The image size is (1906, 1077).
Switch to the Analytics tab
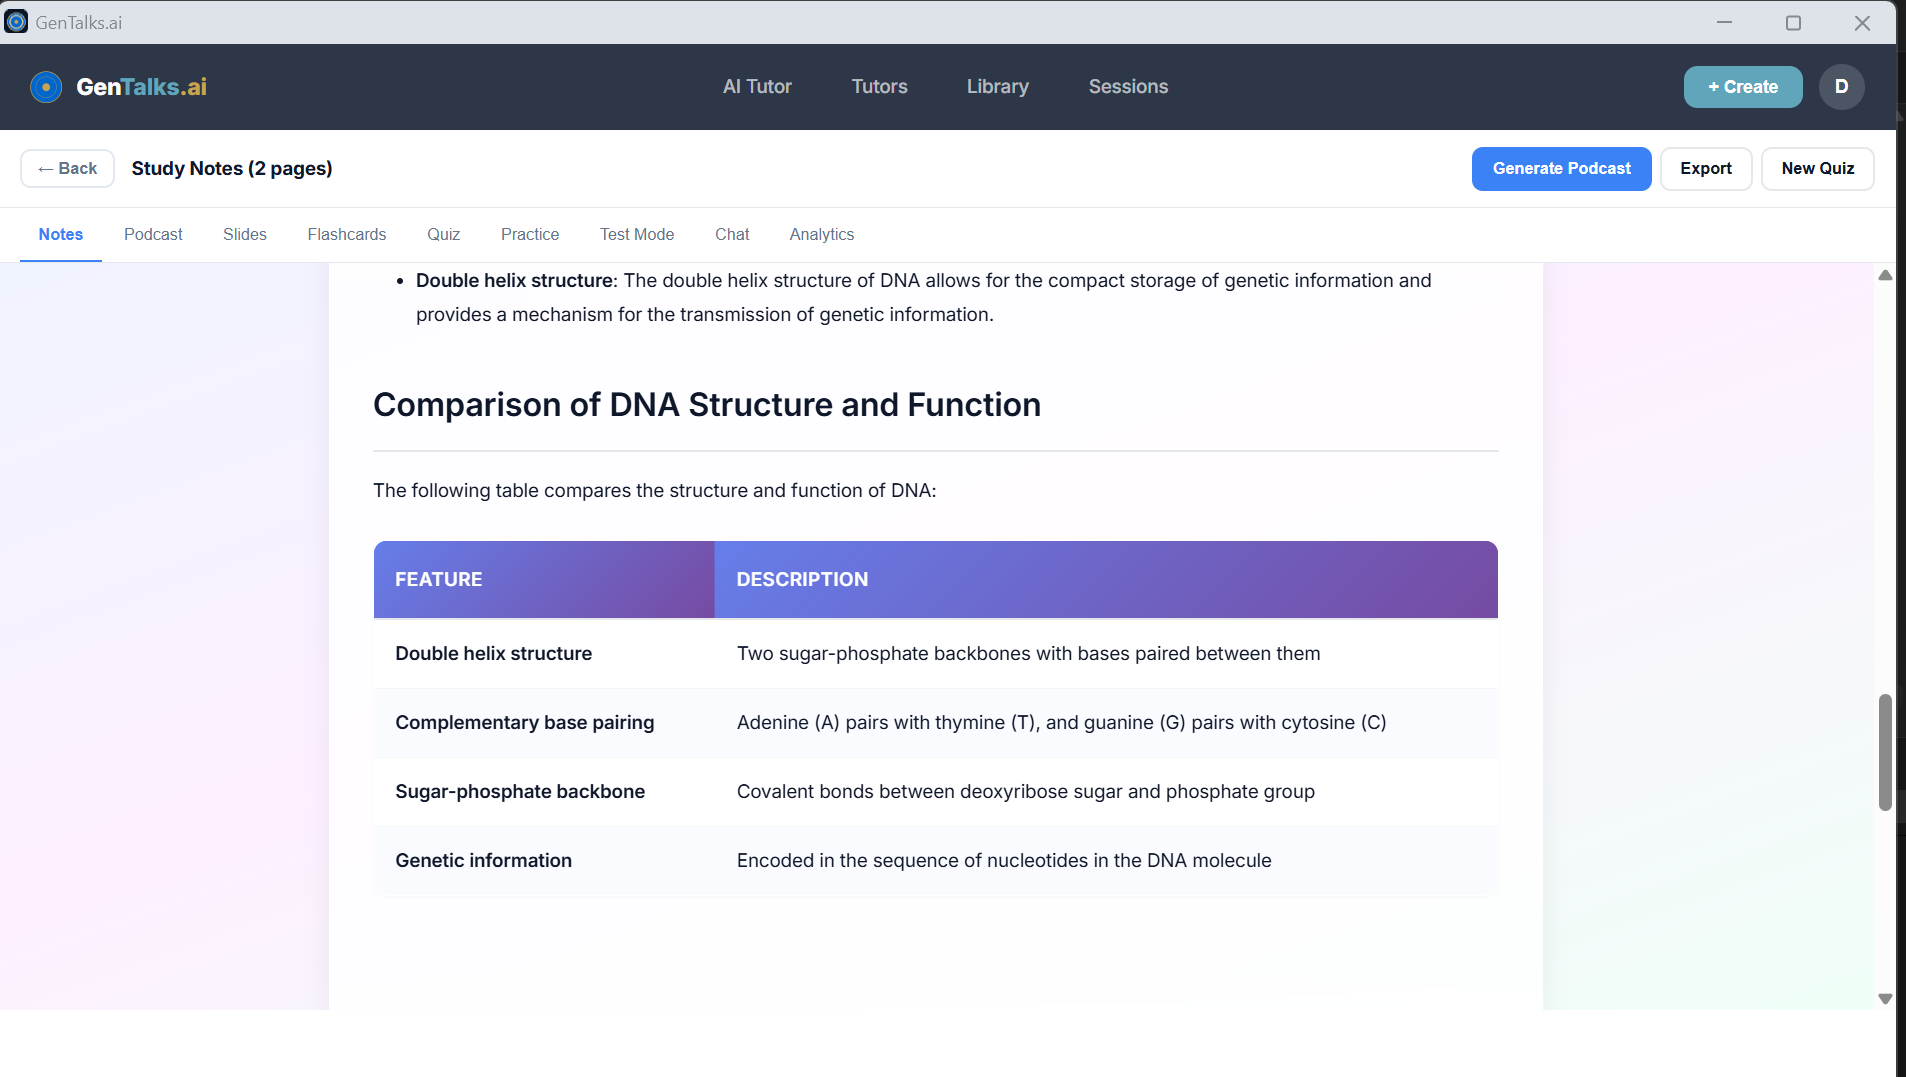click(x=821, y=234)
